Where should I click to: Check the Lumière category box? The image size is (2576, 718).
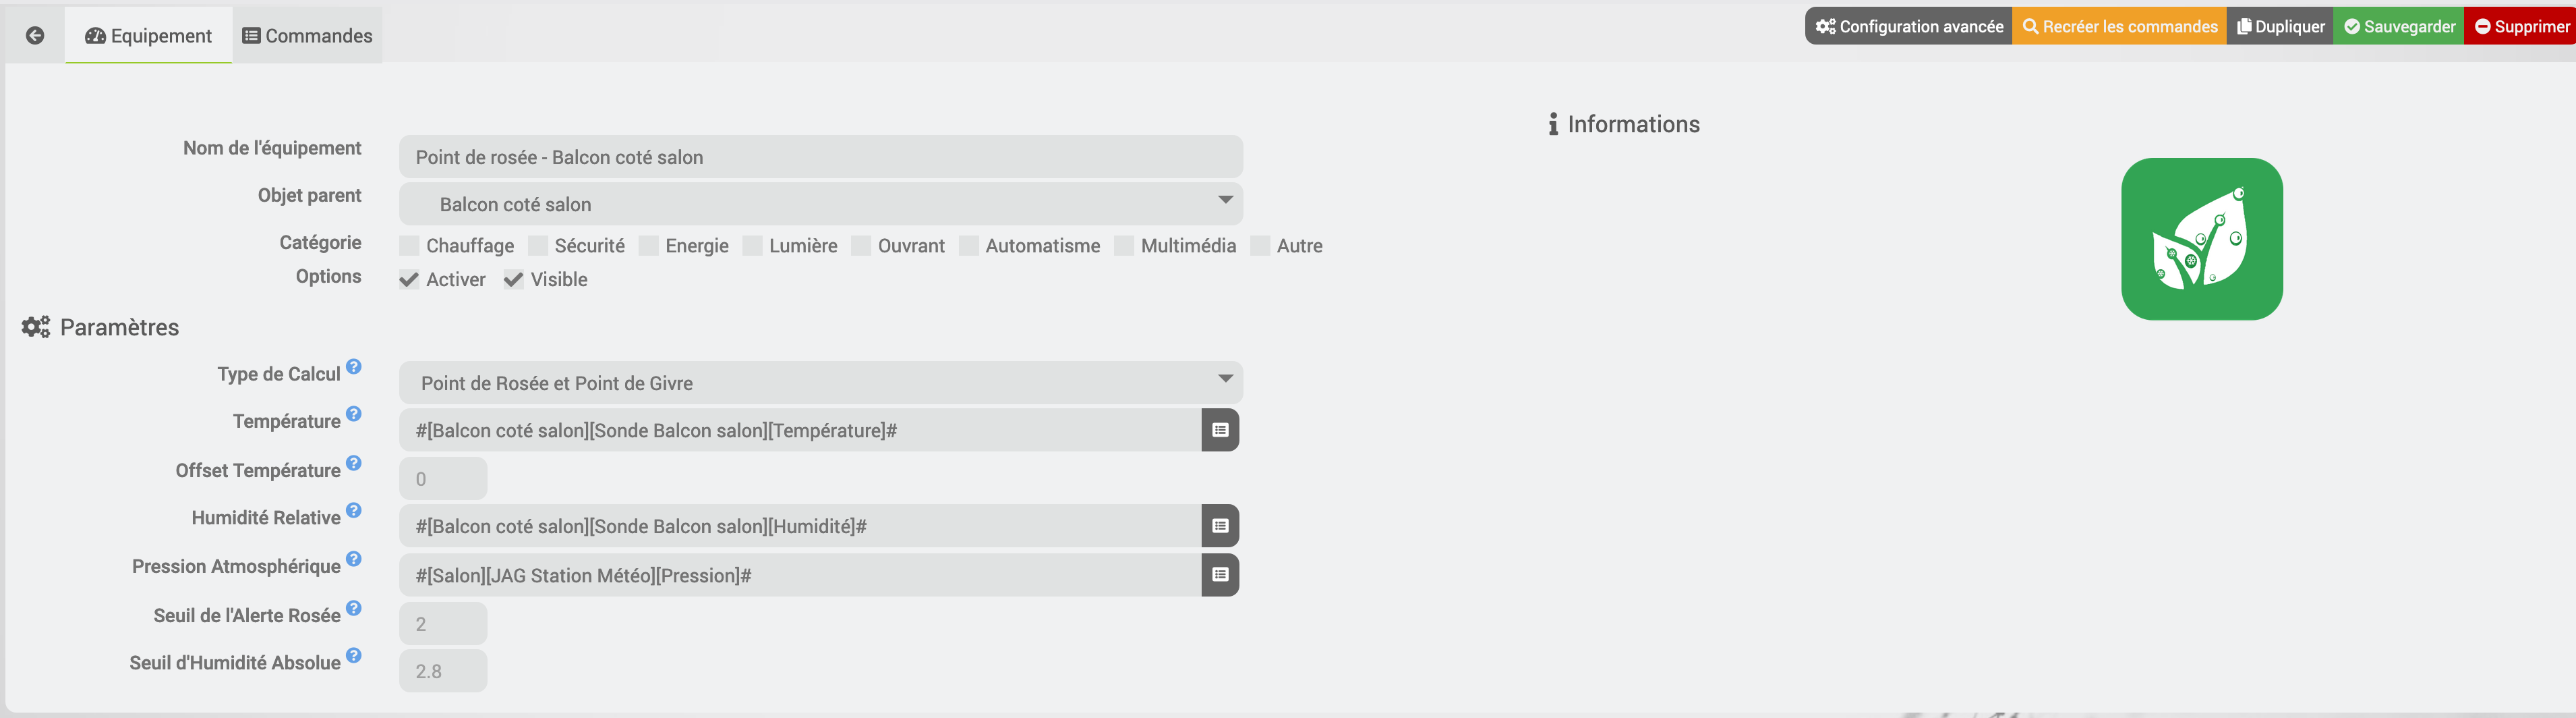coord(753,246)
